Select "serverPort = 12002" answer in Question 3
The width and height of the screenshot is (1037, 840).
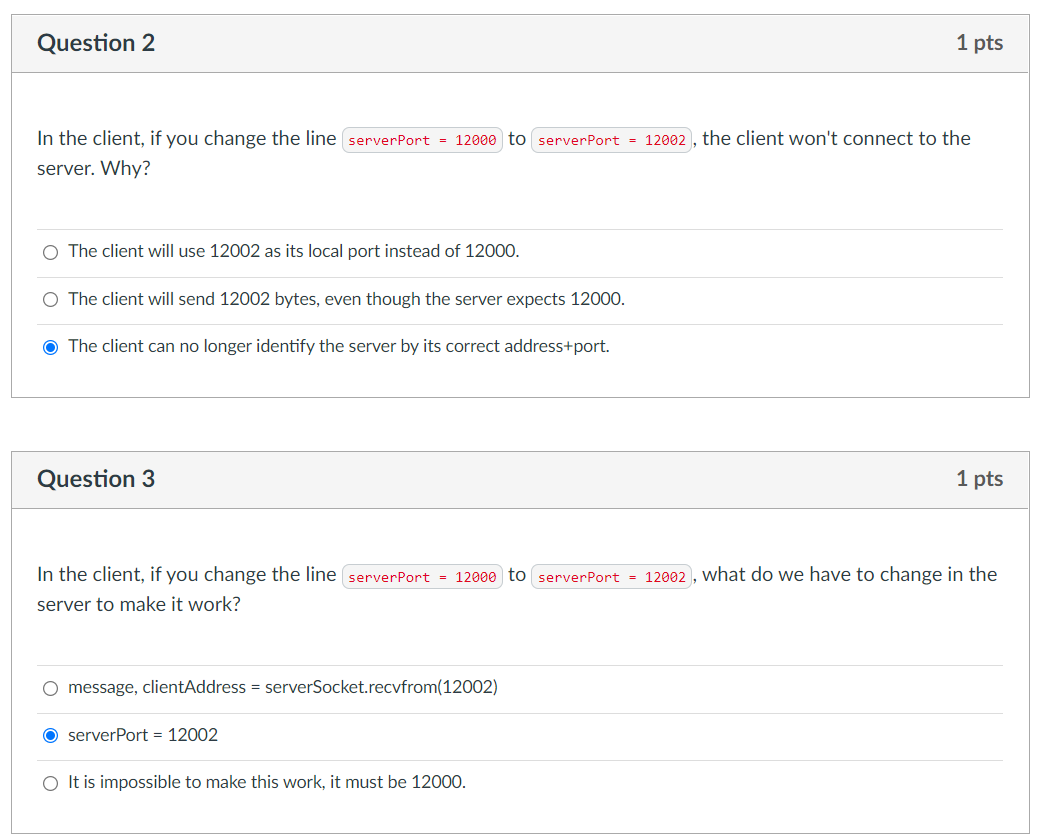pos(50,735)
